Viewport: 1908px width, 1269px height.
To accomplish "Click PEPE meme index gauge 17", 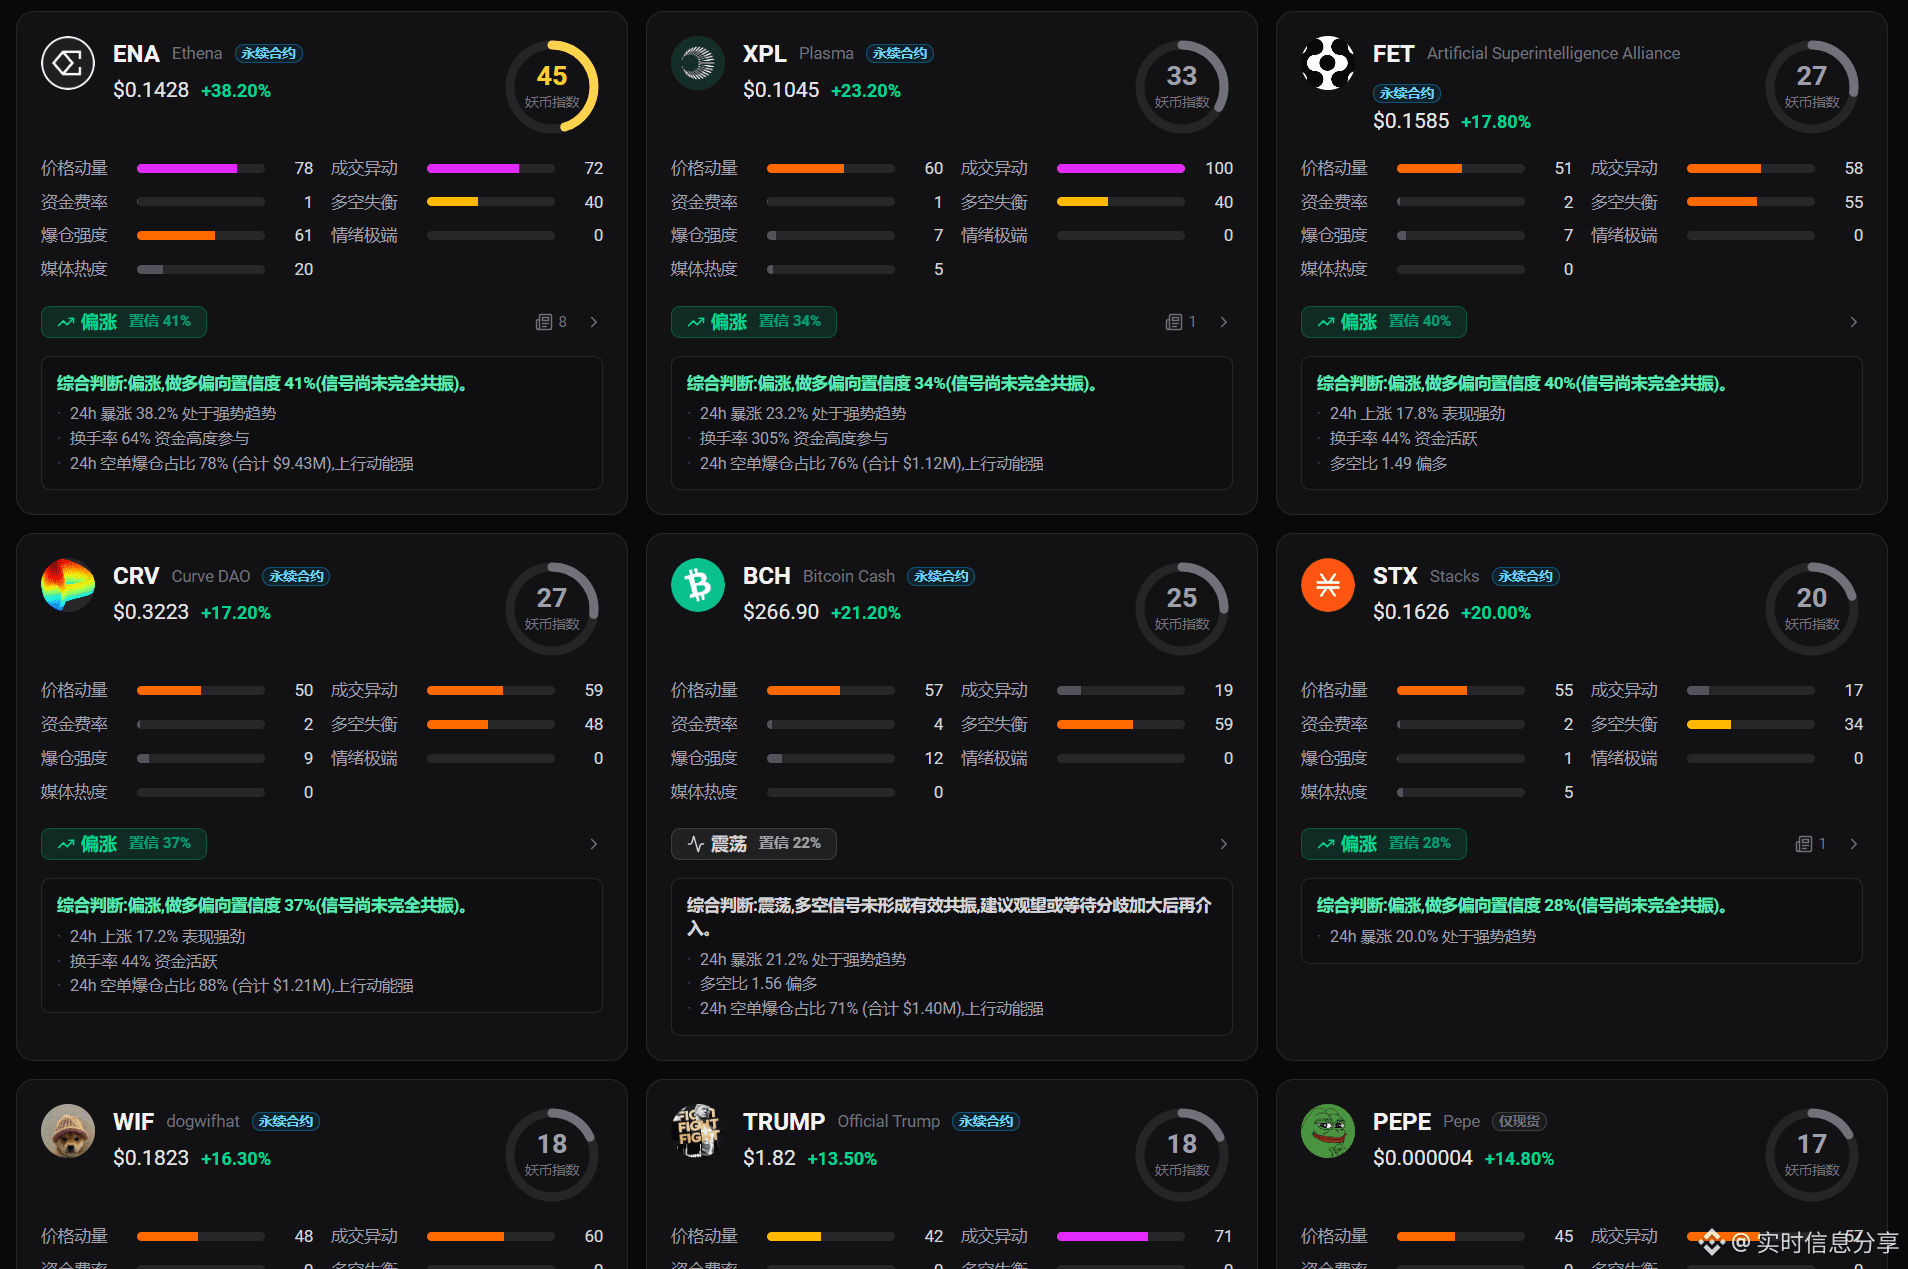I will pos(1812,1154).
